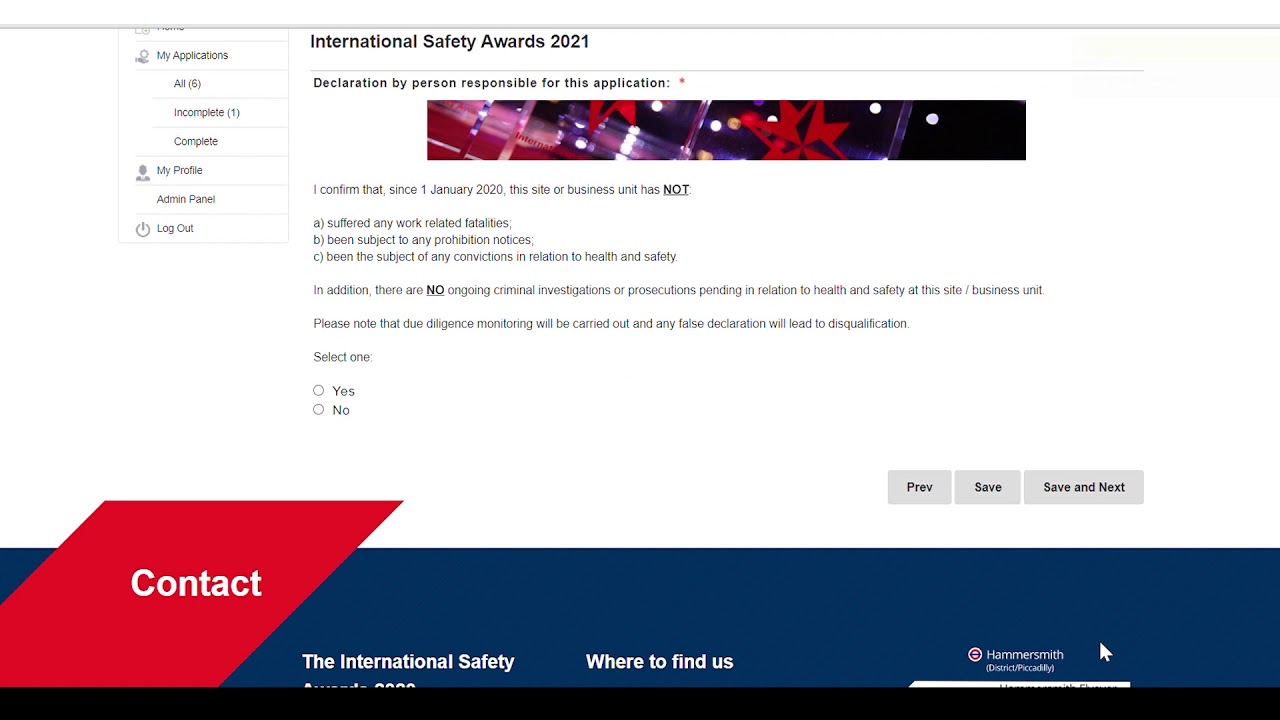The image size is (1280, 720).
Task: Click the Hammersmith underground roundel icon
Action: pyautogui.click(x=975, y=655)
